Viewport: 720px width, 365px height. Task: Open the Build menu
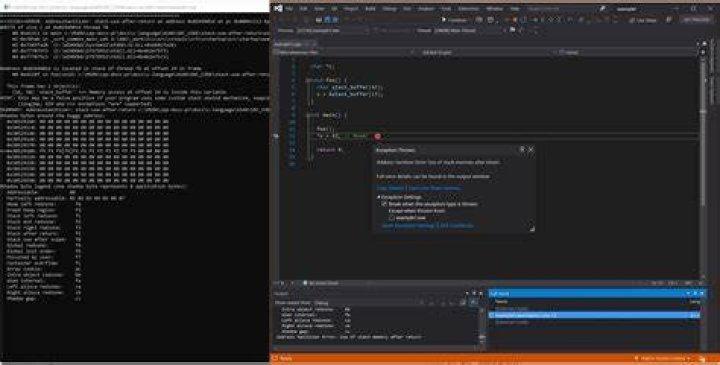pyautogui.click(x=370, y=9)
